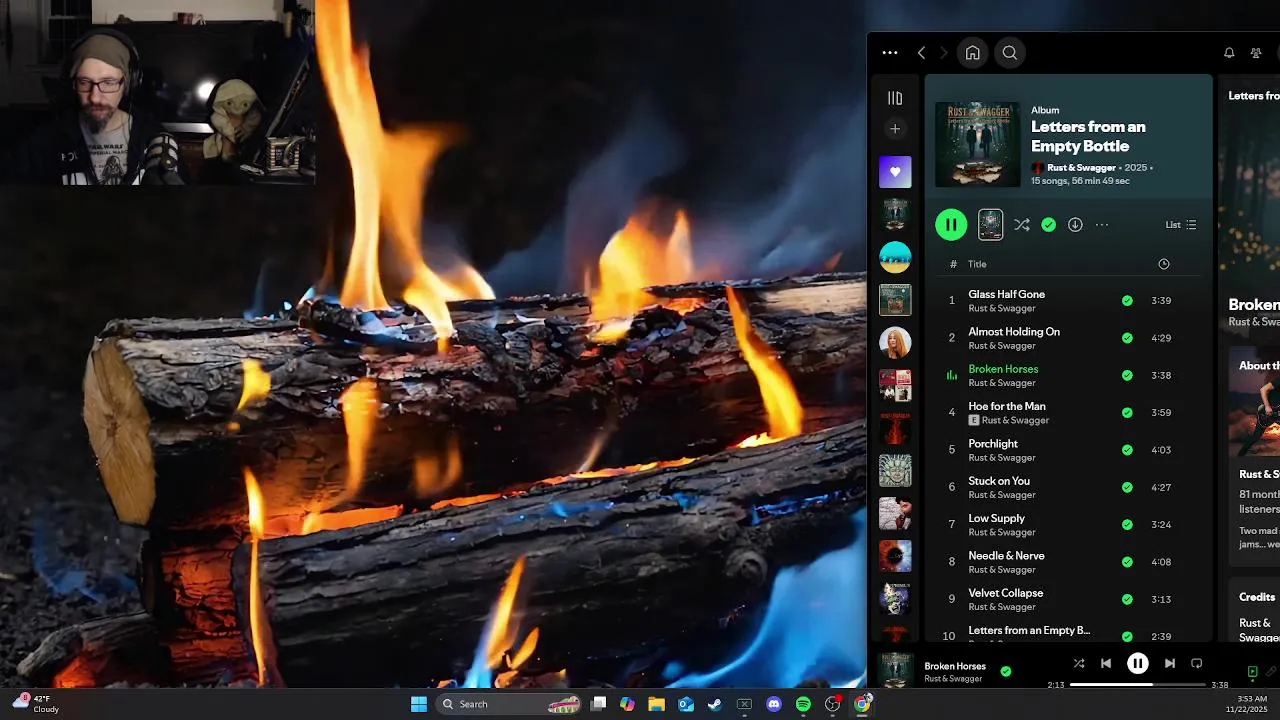
Task: Click the album cover art in header
Action: coord(977,144)
